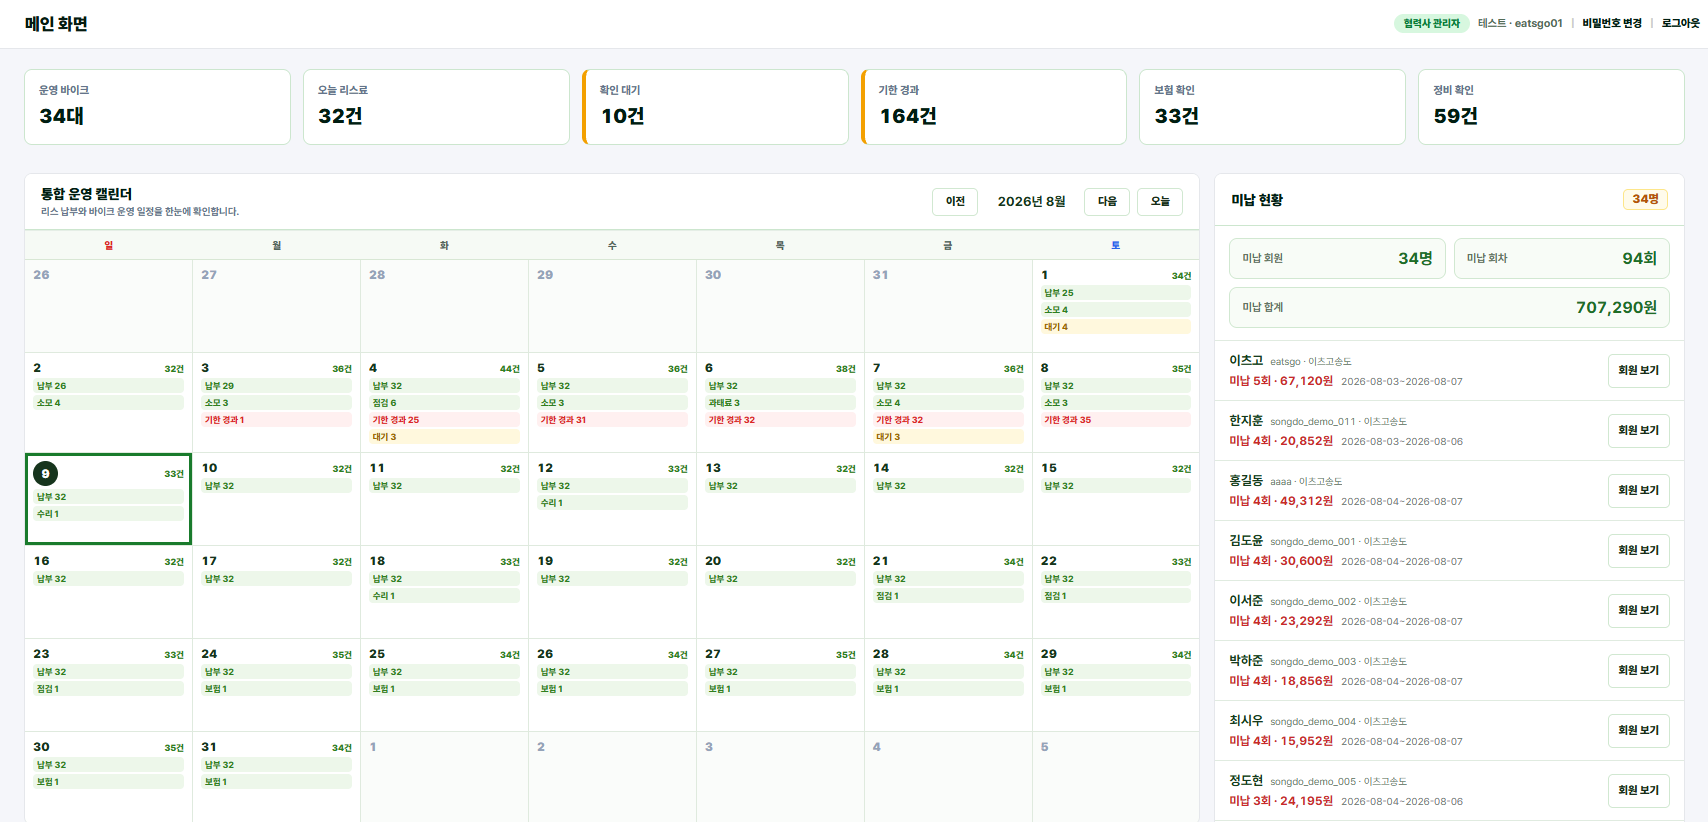Click 보험 1 tag on August 31
The image size is (1708, 822).
coord(277,782)
